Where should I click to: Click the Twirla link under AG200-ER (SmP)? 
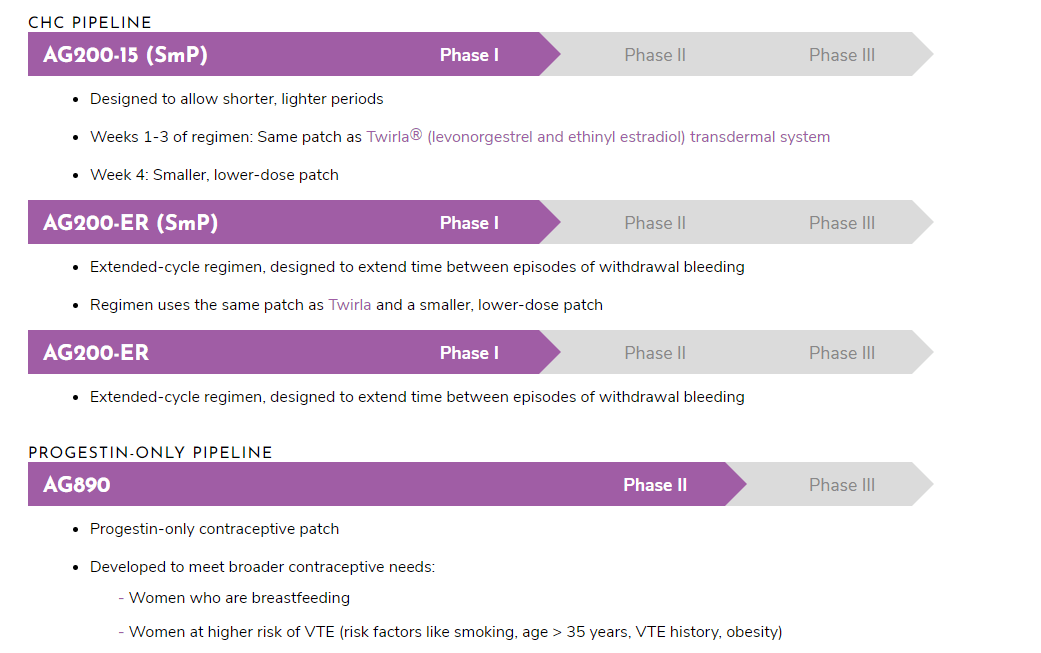(x=349, y=305)
